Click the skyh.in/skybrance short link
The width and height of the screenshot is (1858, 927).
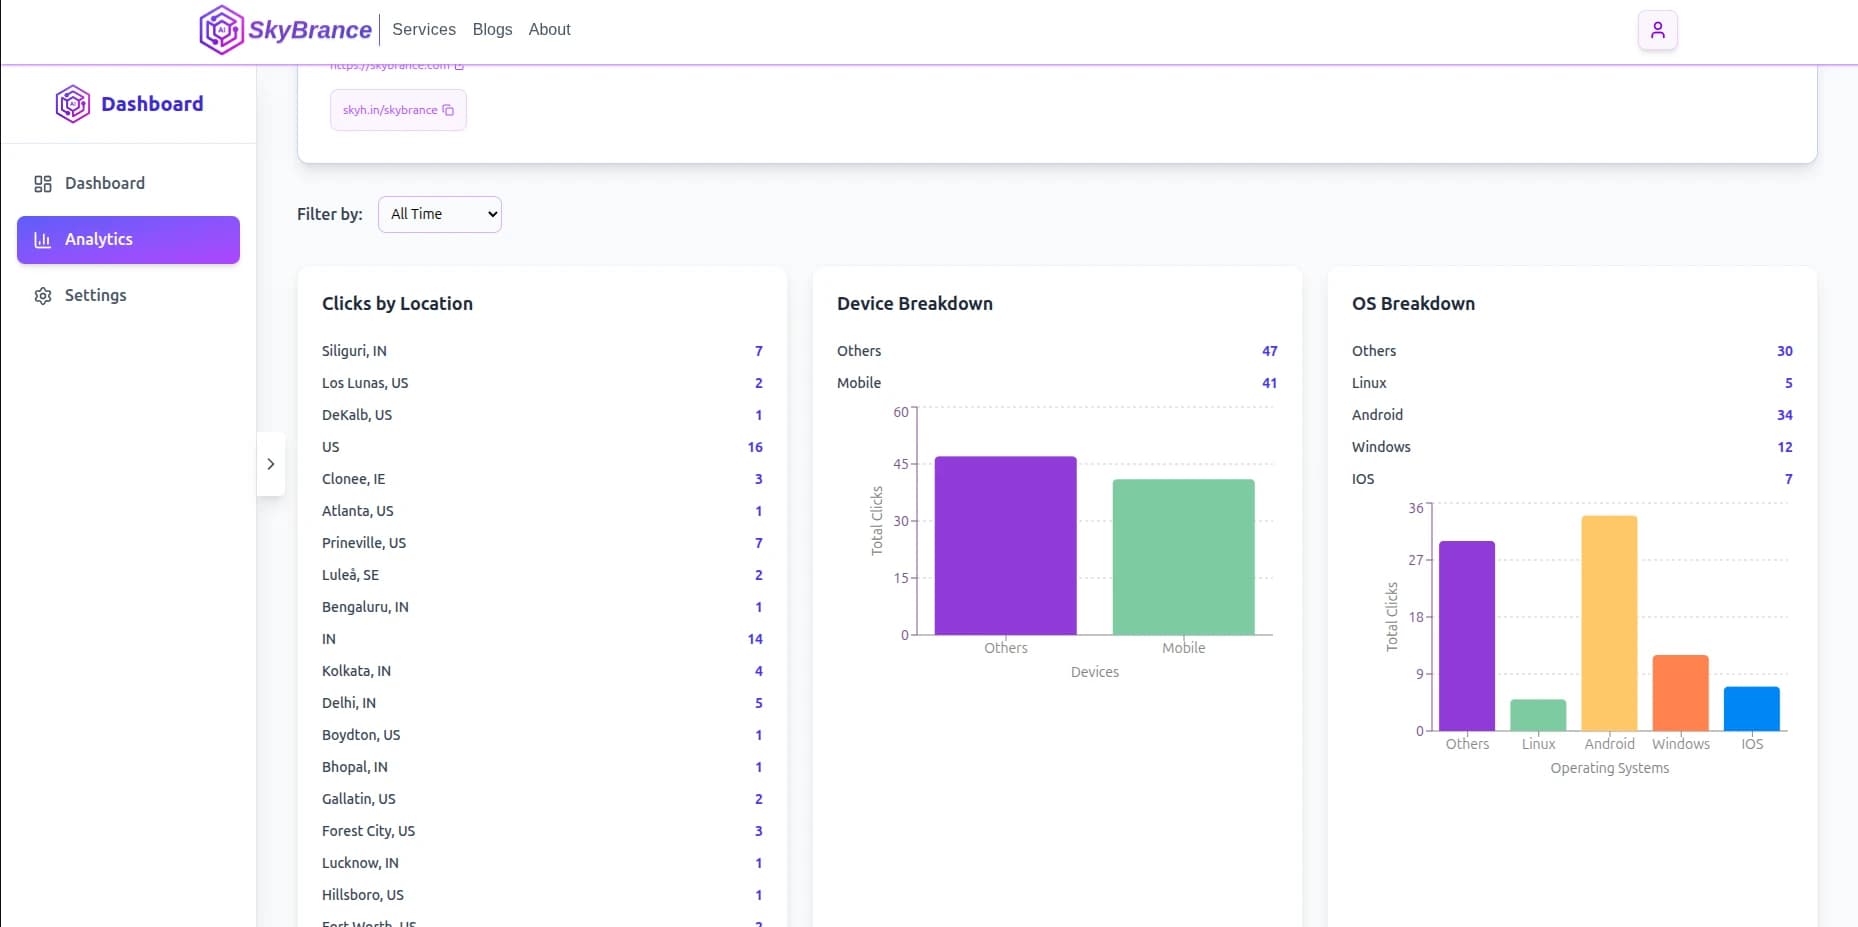(x=389, y=110)
